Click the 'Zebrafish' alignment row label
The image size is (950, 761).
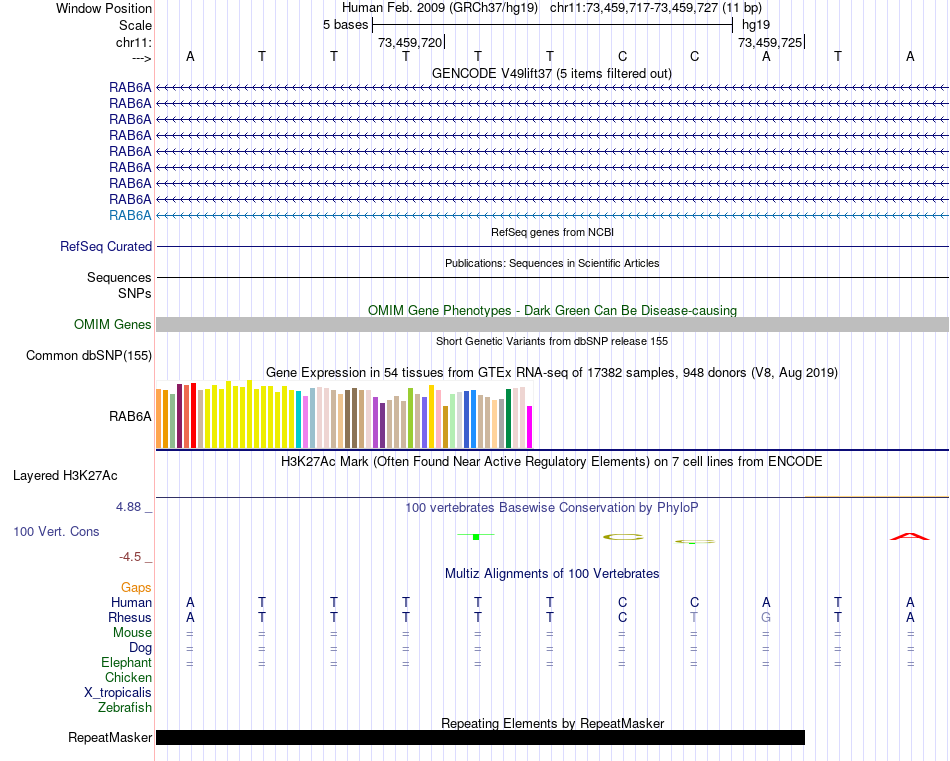click(125, 708)
